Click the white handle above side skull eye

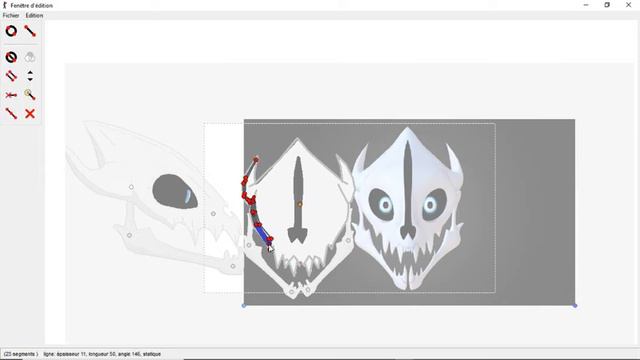click(131, 187)
